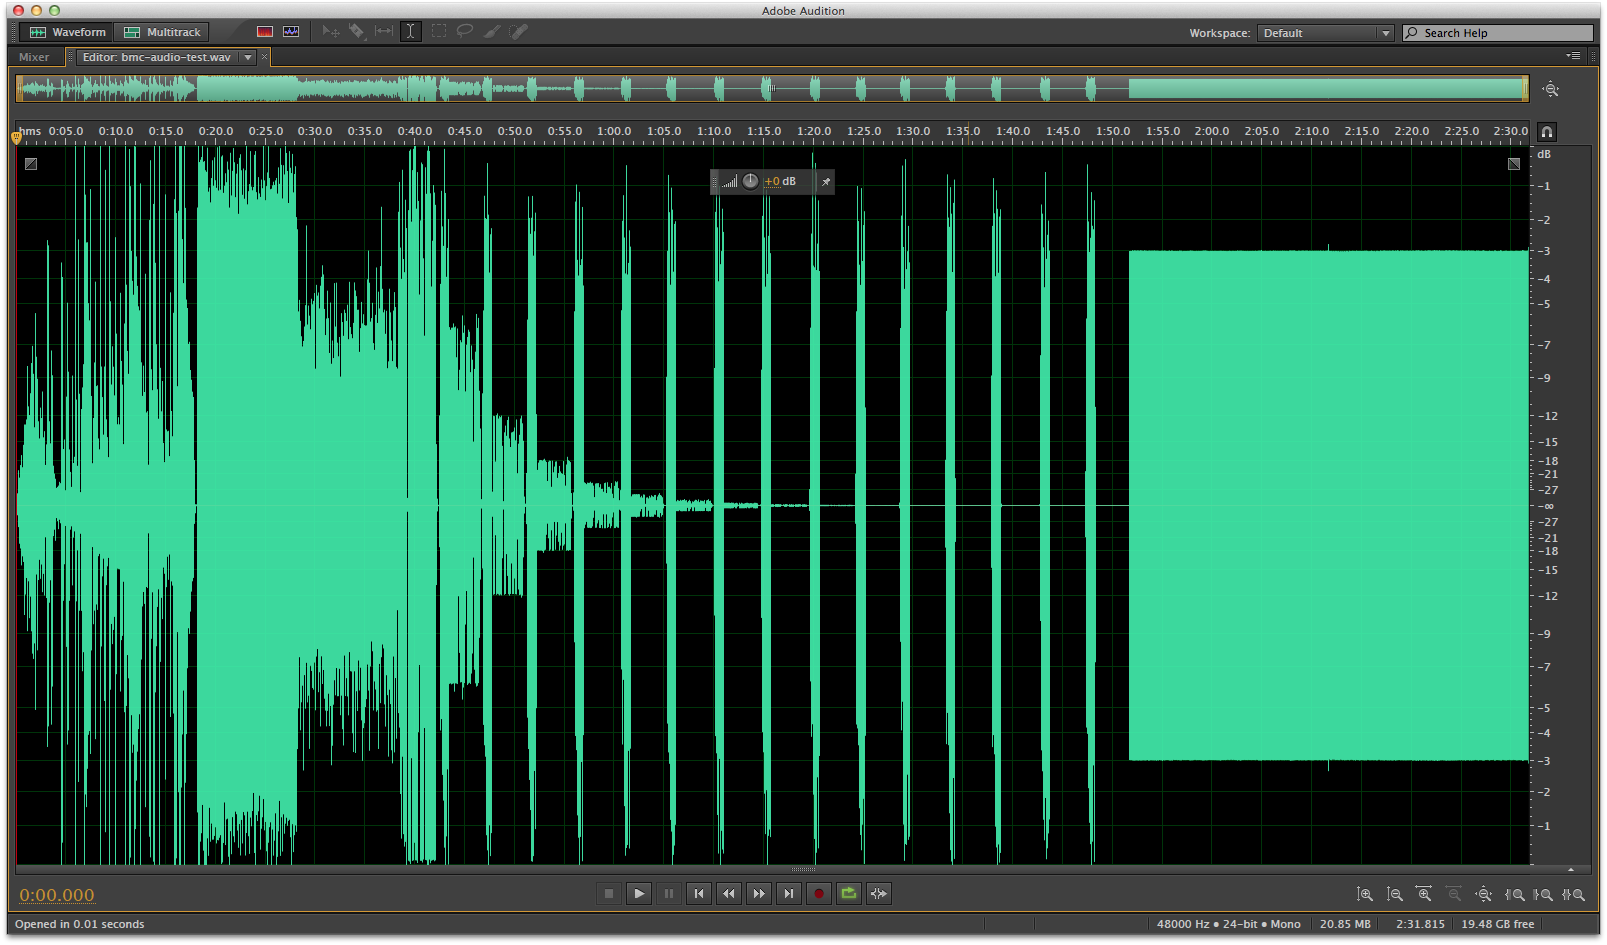Toggle Skip Selection playback
This screenshot has width=1607, height=945.
click(879, 894)
